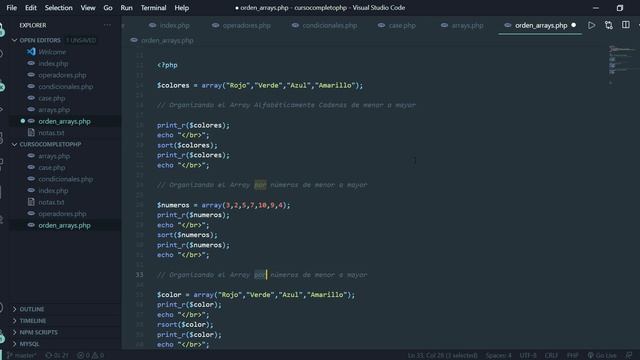The image size is (640, 360).
Task: Open condicionales.php in Open Editors list
Action: point(65,87)
